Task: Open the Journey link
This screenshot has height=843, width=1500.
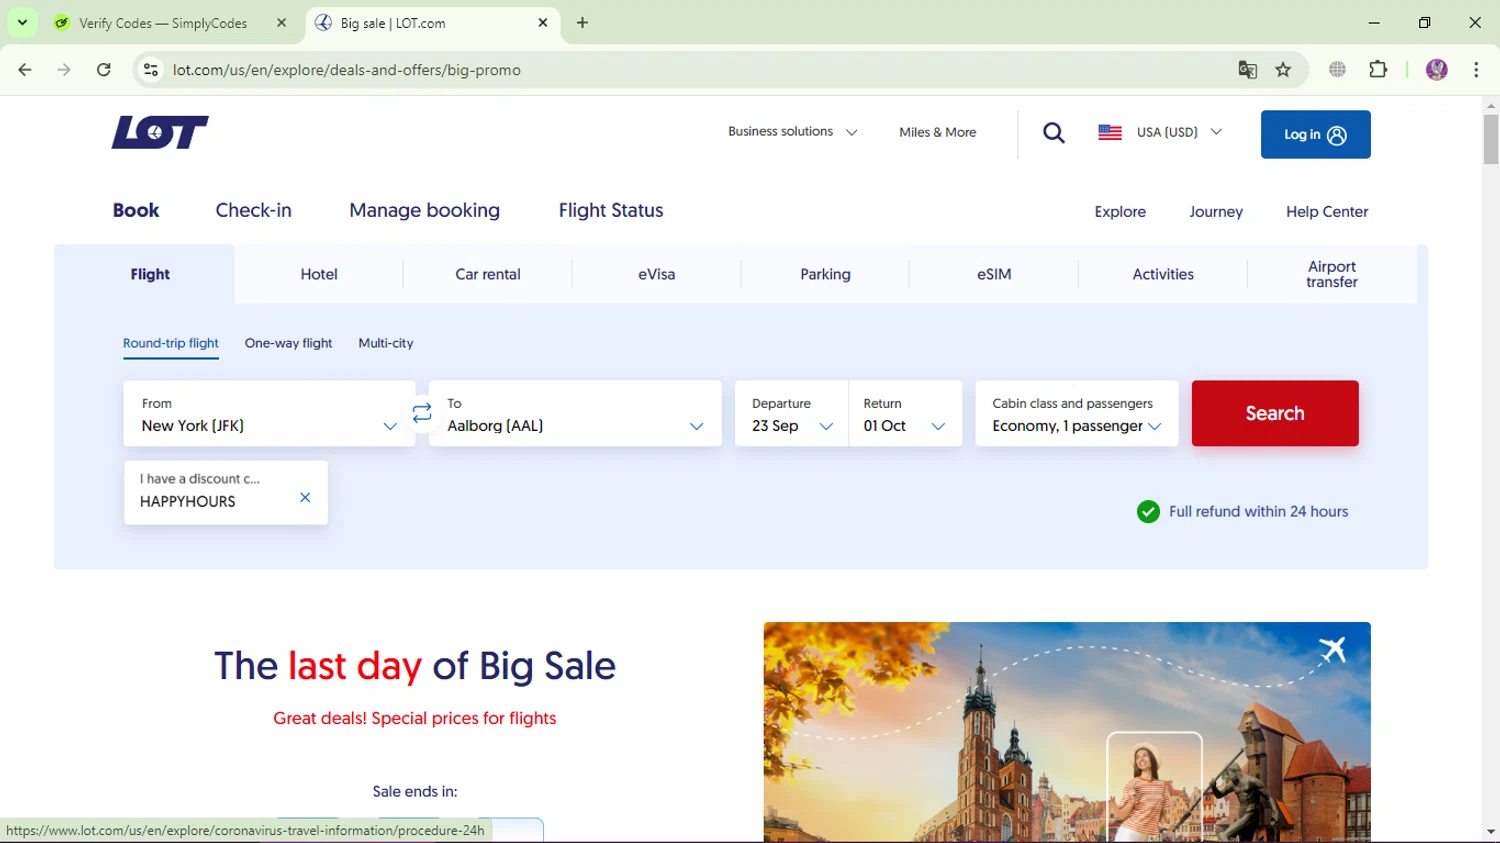Action: tap(1216, 212)
